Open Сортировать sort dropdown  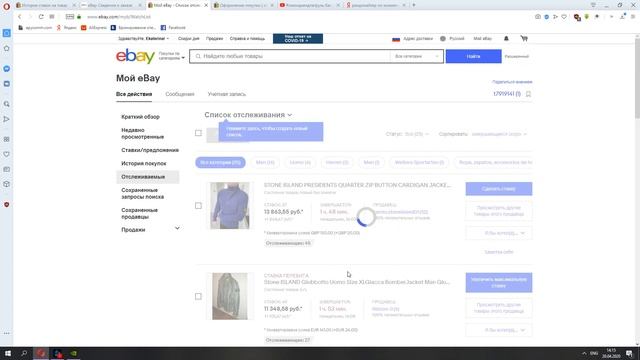[483, 134]
